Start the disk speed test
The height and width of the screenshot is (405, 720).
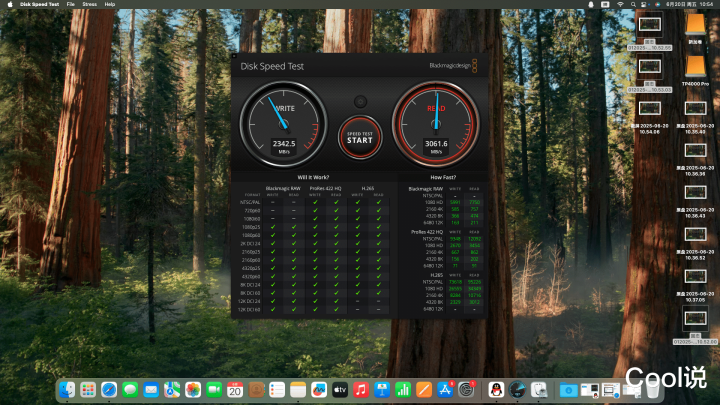point(360,138)
